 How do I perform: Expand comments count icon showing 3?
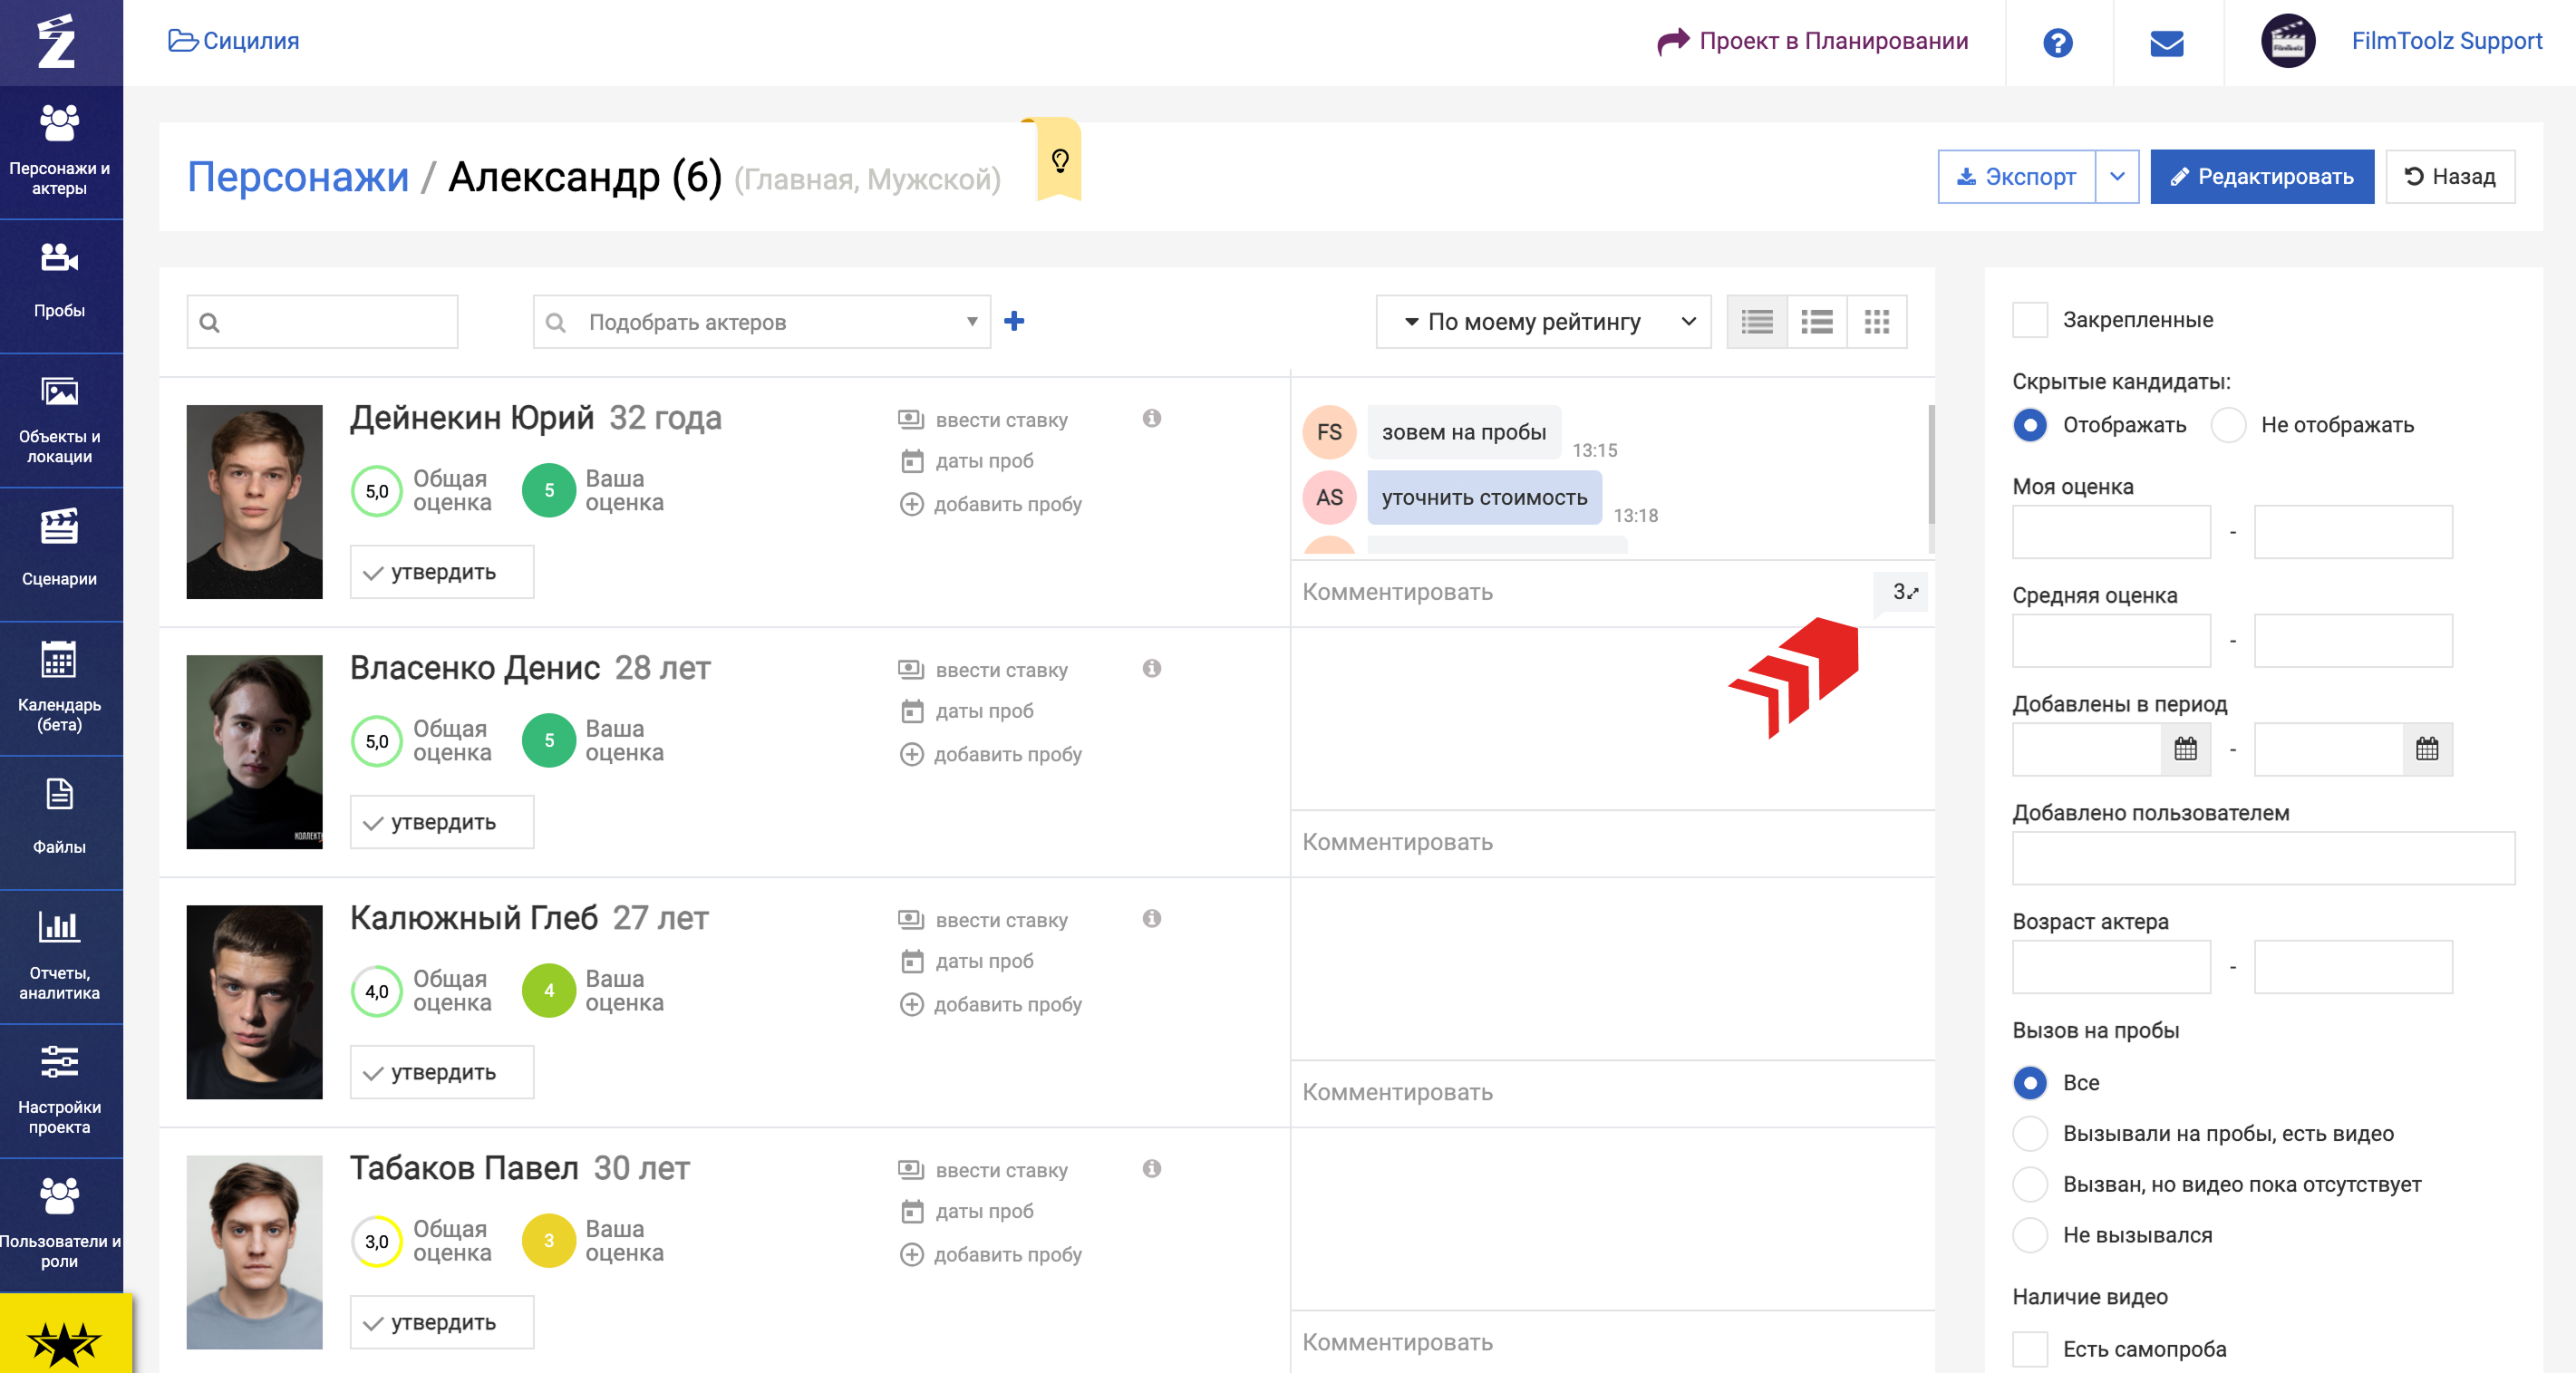pyautogui.click(x=1904, y=592)
